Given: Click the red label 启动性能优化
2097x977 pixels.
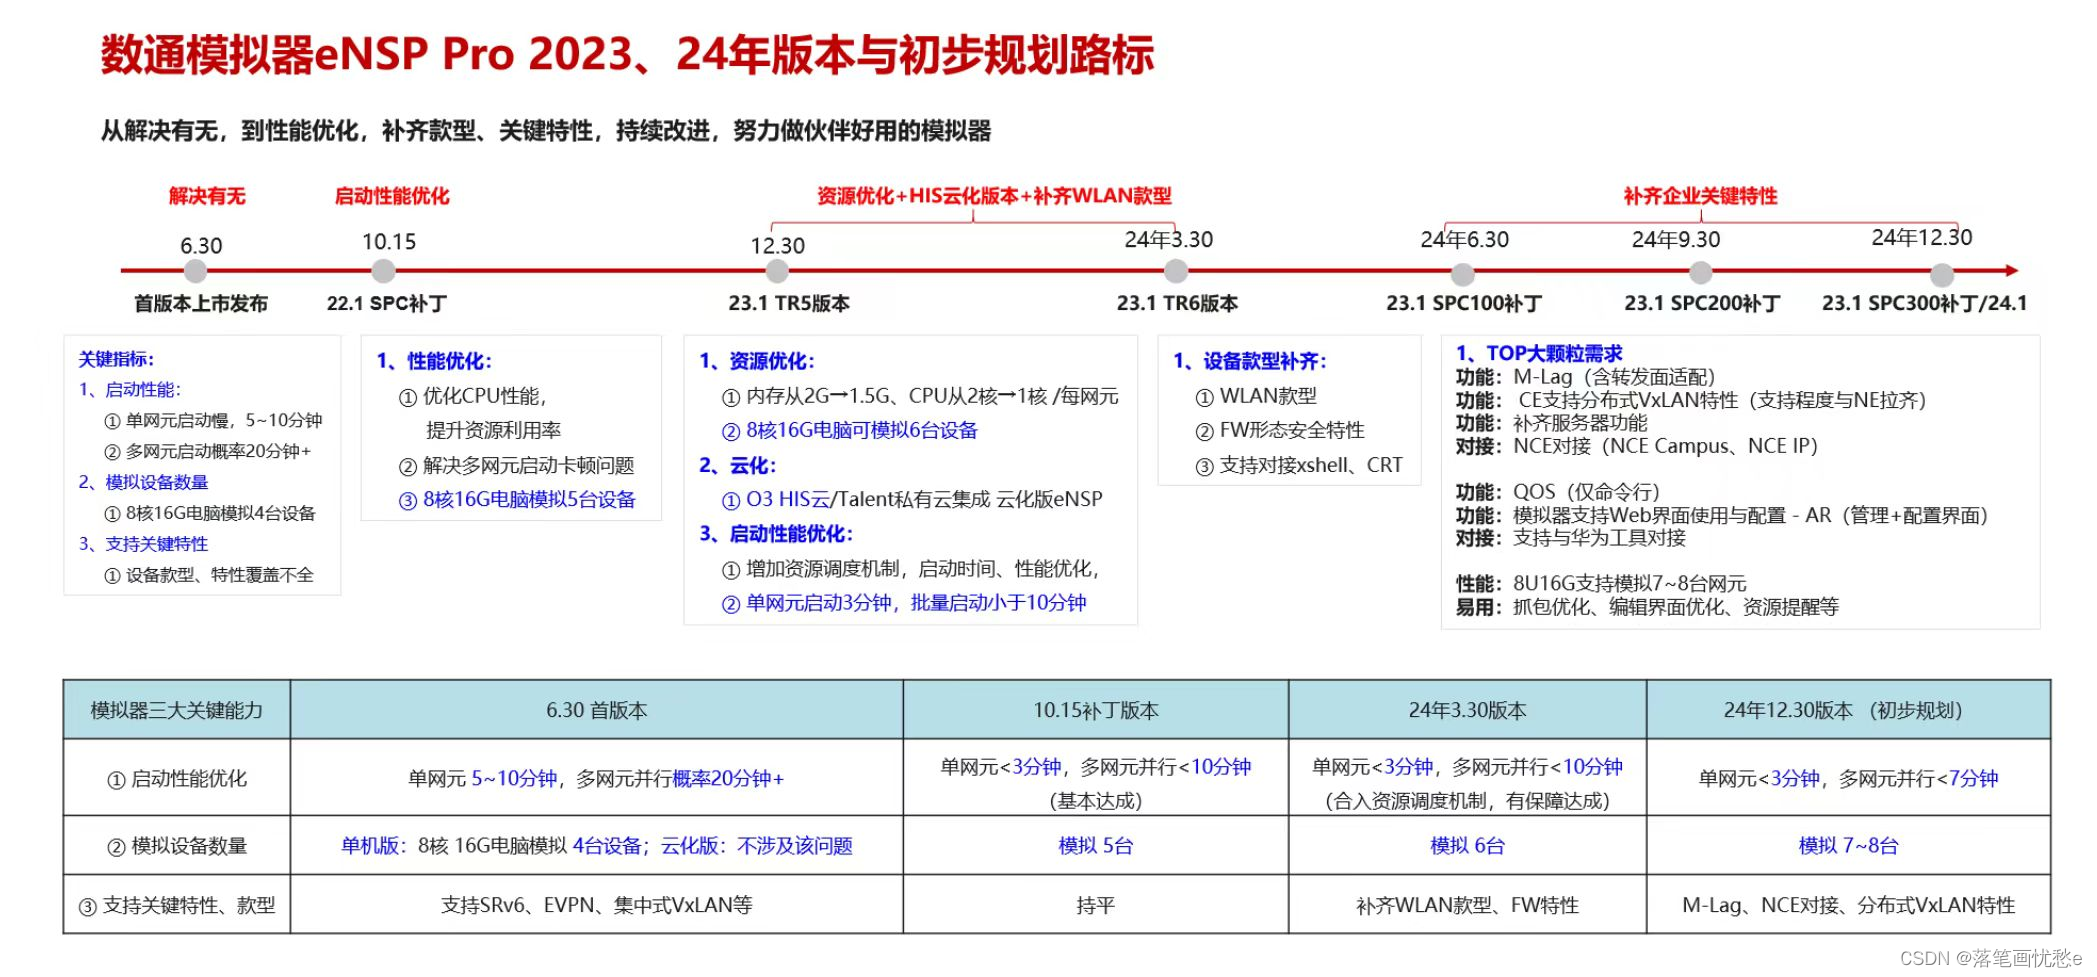Looking at the screenshot, I should [x=392, y=196].
